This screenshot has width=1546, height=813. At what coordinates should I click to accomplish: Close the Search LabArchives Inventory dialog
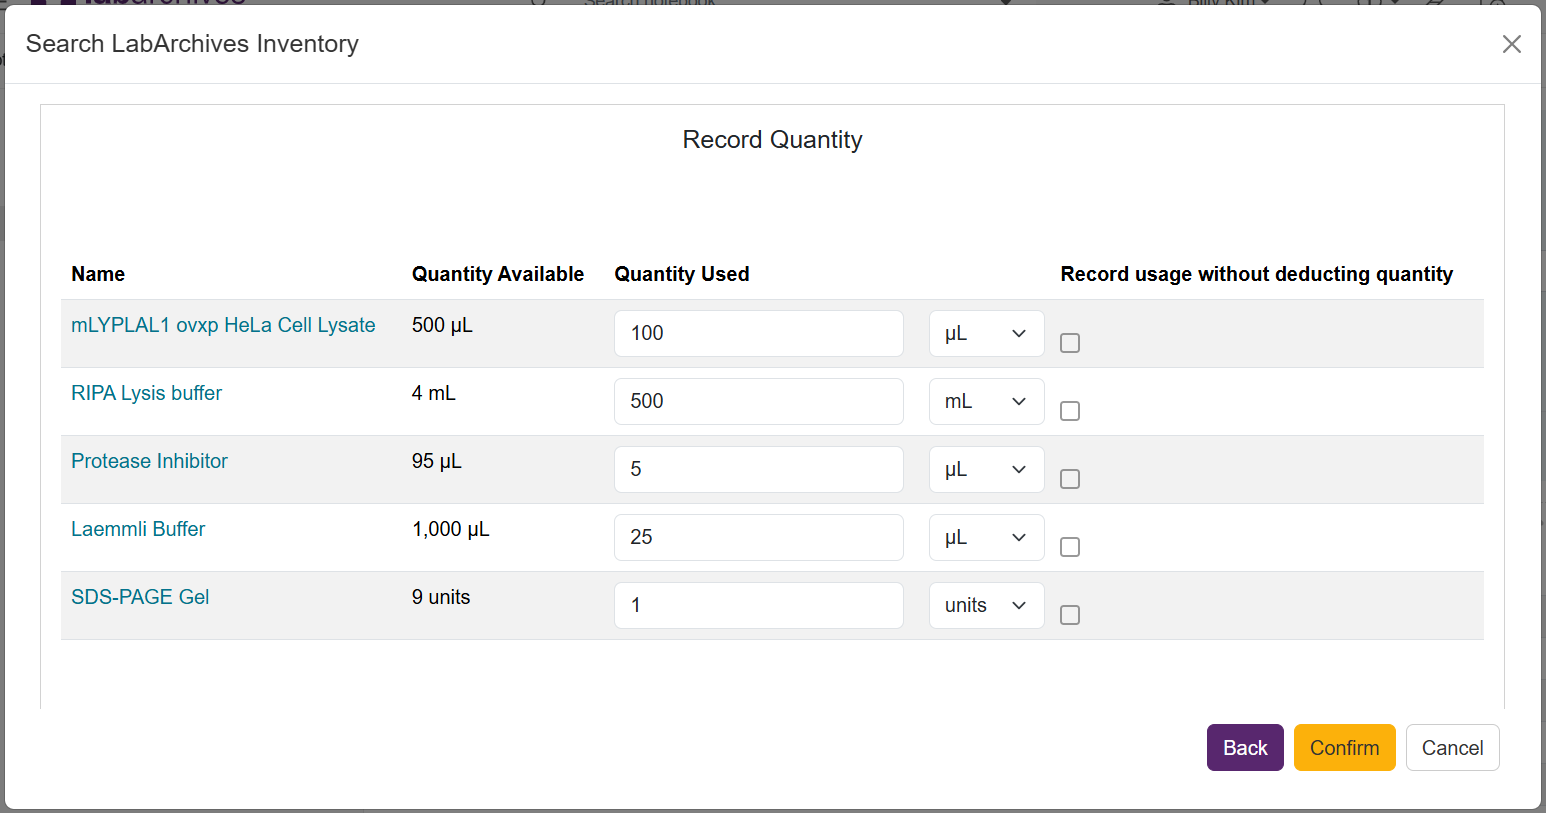(1512, 44)
